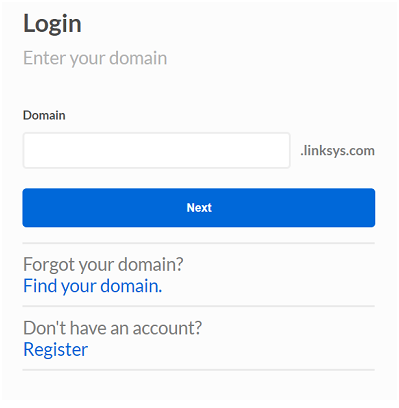Click the blue 'Find your domain.' text
The height and width of the screenshot is (408, 399).
pos(93,286)
